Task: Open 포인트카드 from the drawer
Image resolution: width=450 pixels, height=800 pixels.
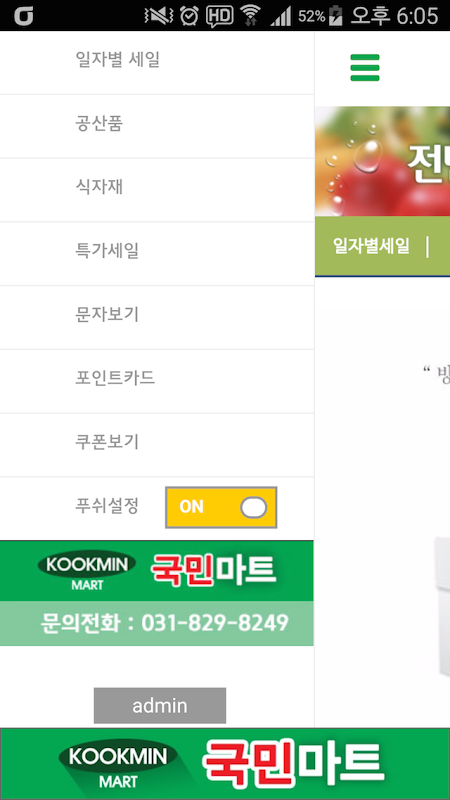Action: (x=157, y=381)
